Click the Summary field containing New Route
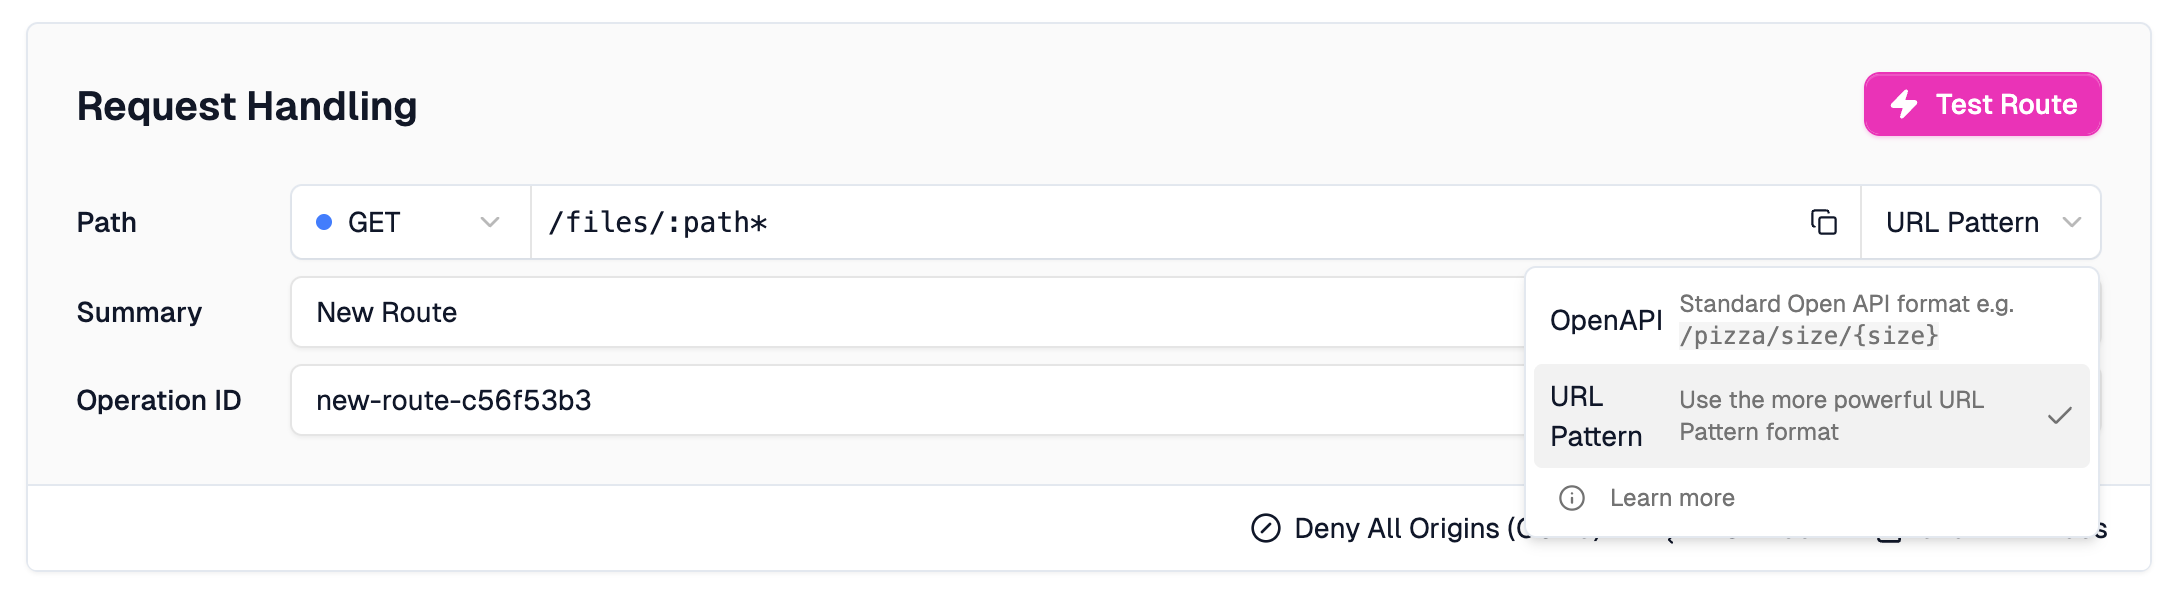 click(900, 313)
